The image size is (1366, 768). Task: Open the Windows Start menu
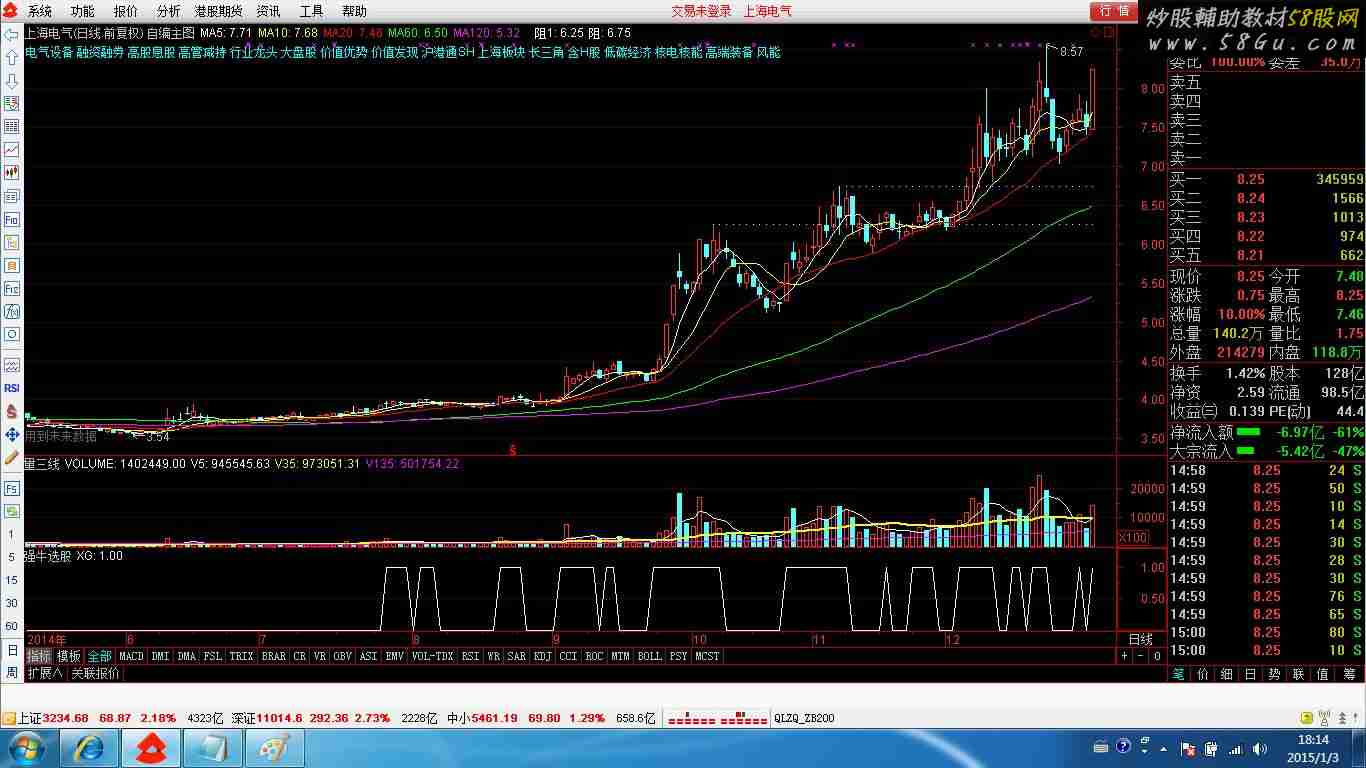pyautogui.click(x=25, y=748)
